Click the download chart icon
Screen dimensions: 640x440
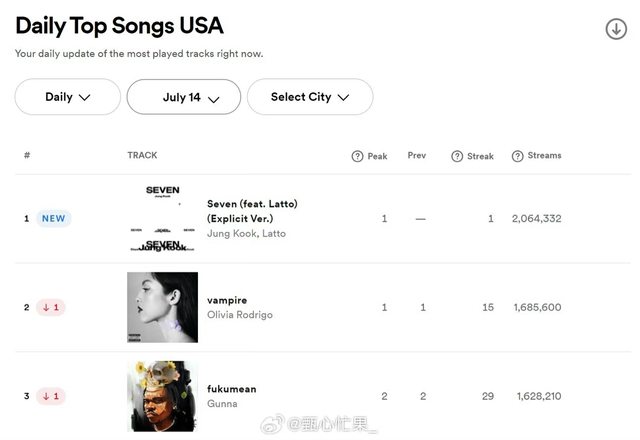(616, 29)
